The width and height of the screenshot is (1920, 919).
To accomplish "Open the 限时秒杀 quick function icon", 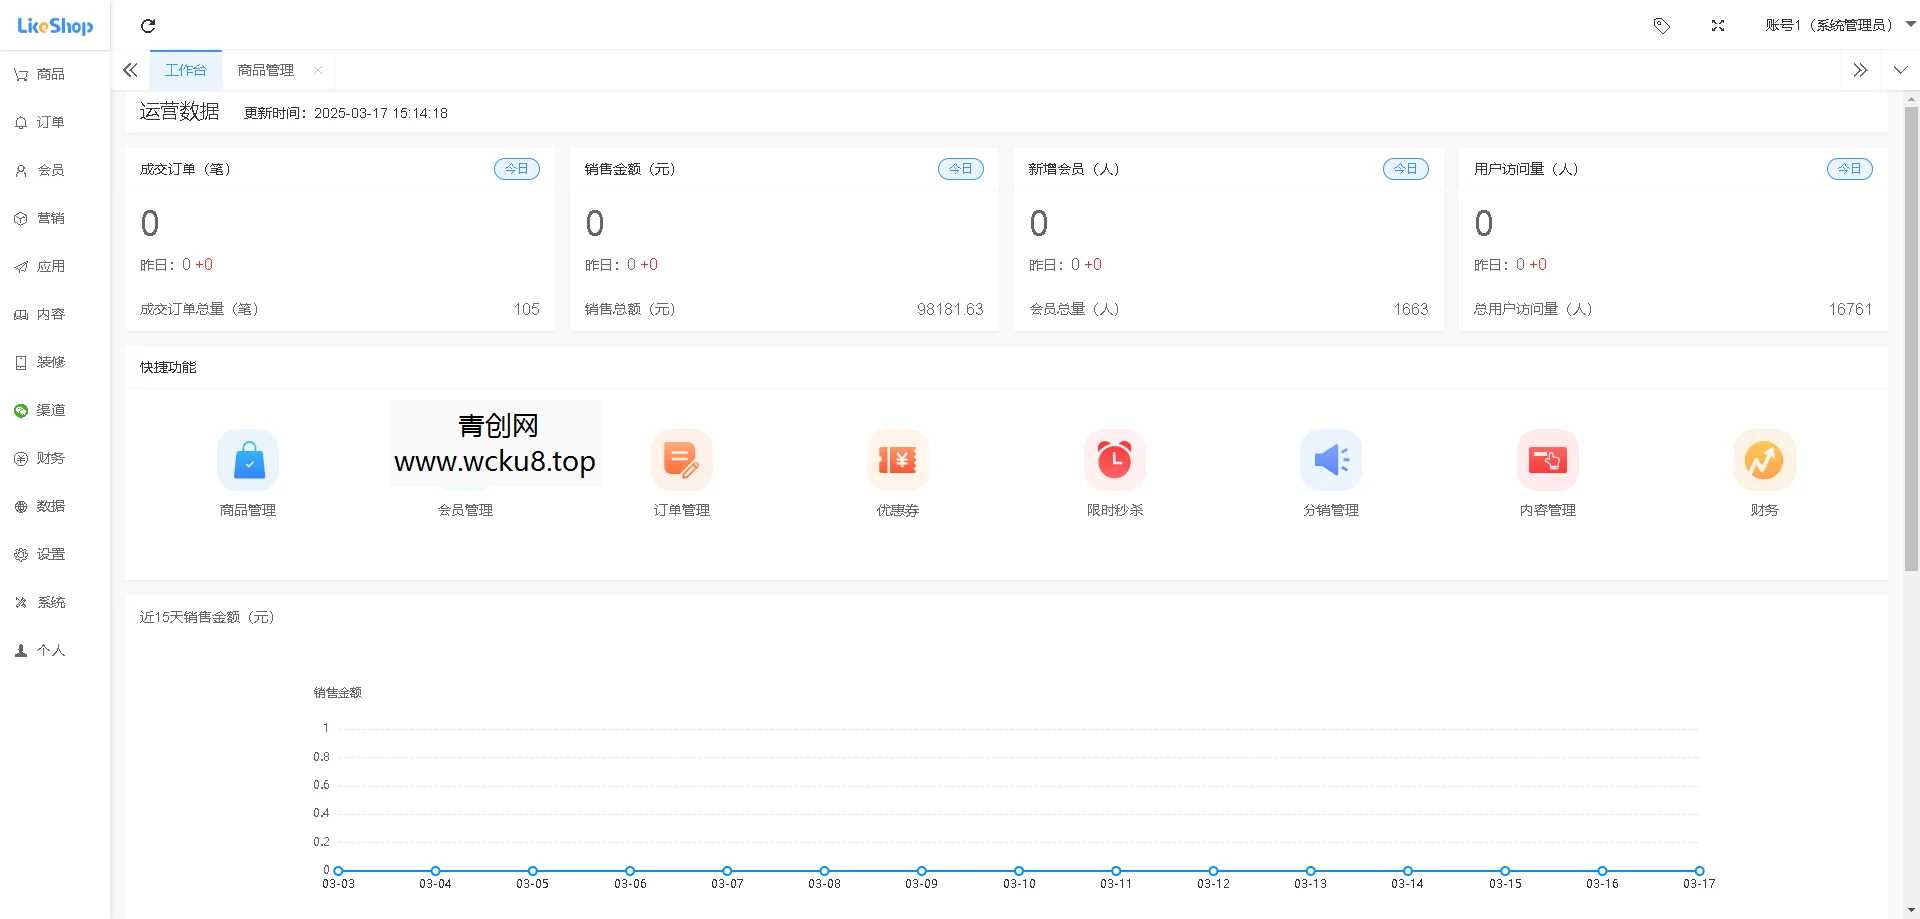I will [1114, 460].
